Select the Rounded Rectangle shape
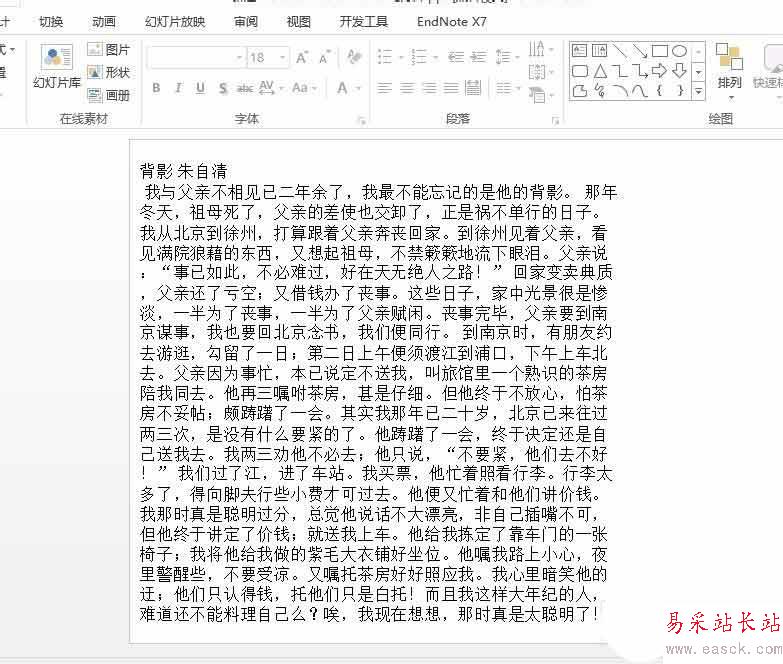Screen dimensions: 783x664 (579, 71)
